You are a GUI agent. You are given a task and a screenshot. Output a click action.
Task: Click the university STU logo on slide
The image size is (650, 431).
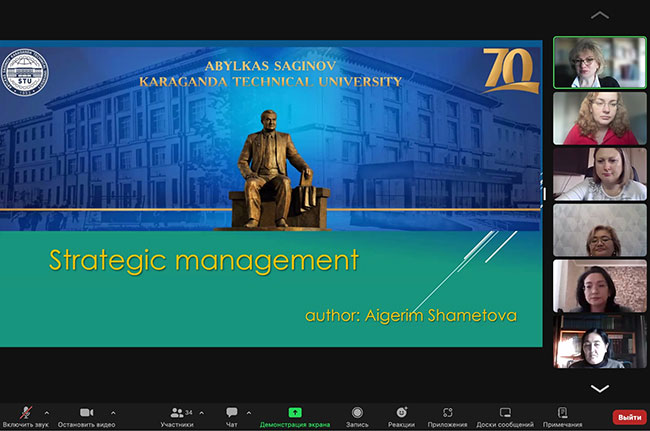(x=24, y=73)
